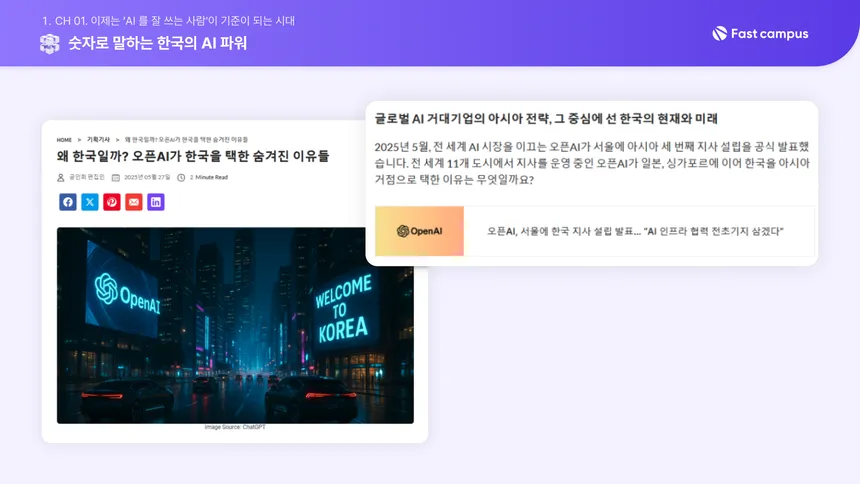Click the night city WELCOME TO KOREA image
The height and width of the screenshot is (484, 860).
235,325
